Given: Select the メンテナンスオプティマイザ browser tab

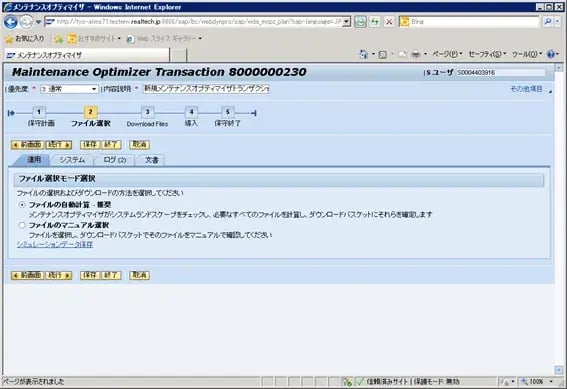Looking at the screenshot, I should (x=87, y=55).
